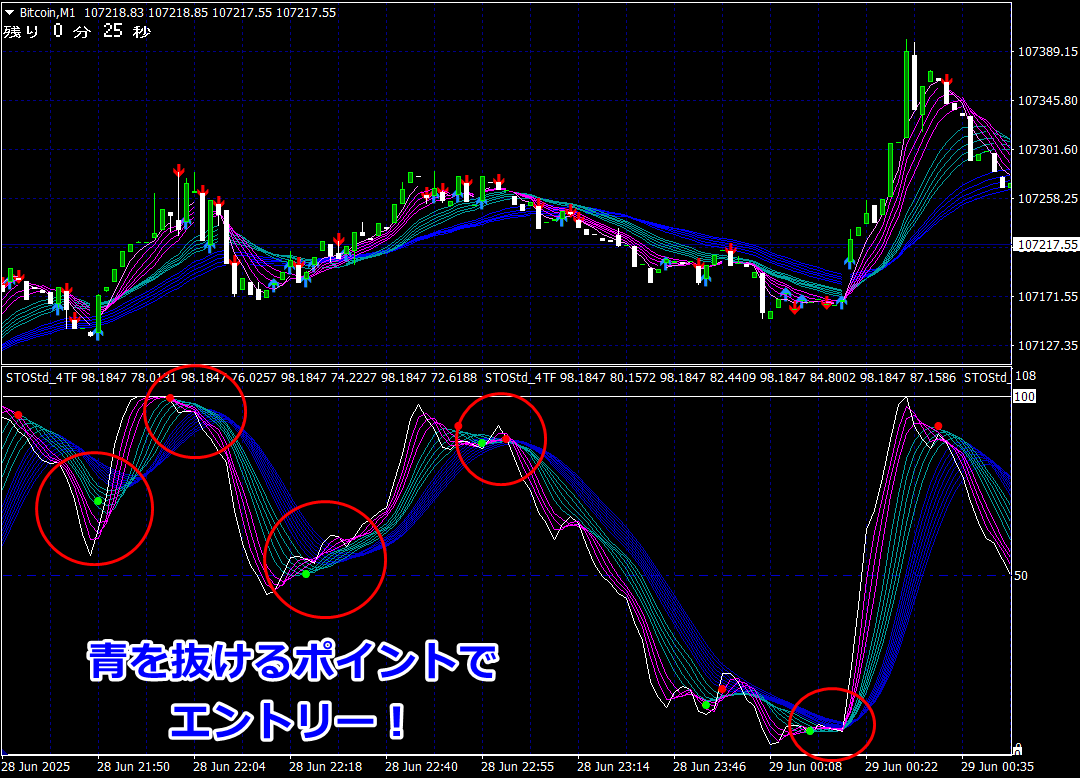Screen dimensions: 1080x778
Task: Click the 28 Jun 22:04 time label
Action: click(x=229, y=766)
